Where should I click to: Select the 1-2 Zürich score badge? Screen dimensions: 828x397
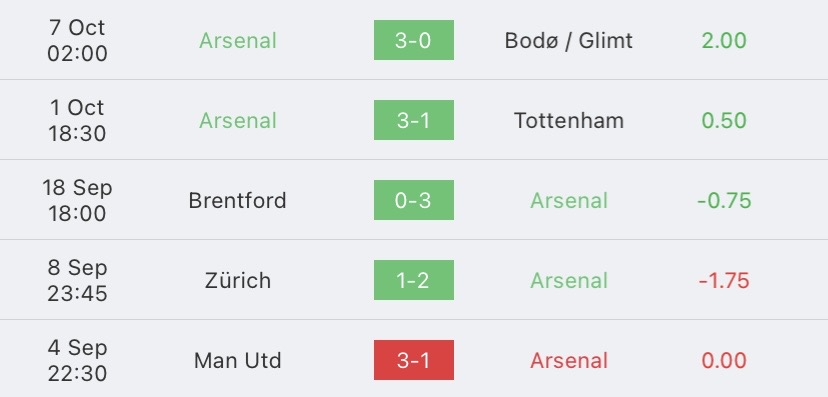pos(413,280)
